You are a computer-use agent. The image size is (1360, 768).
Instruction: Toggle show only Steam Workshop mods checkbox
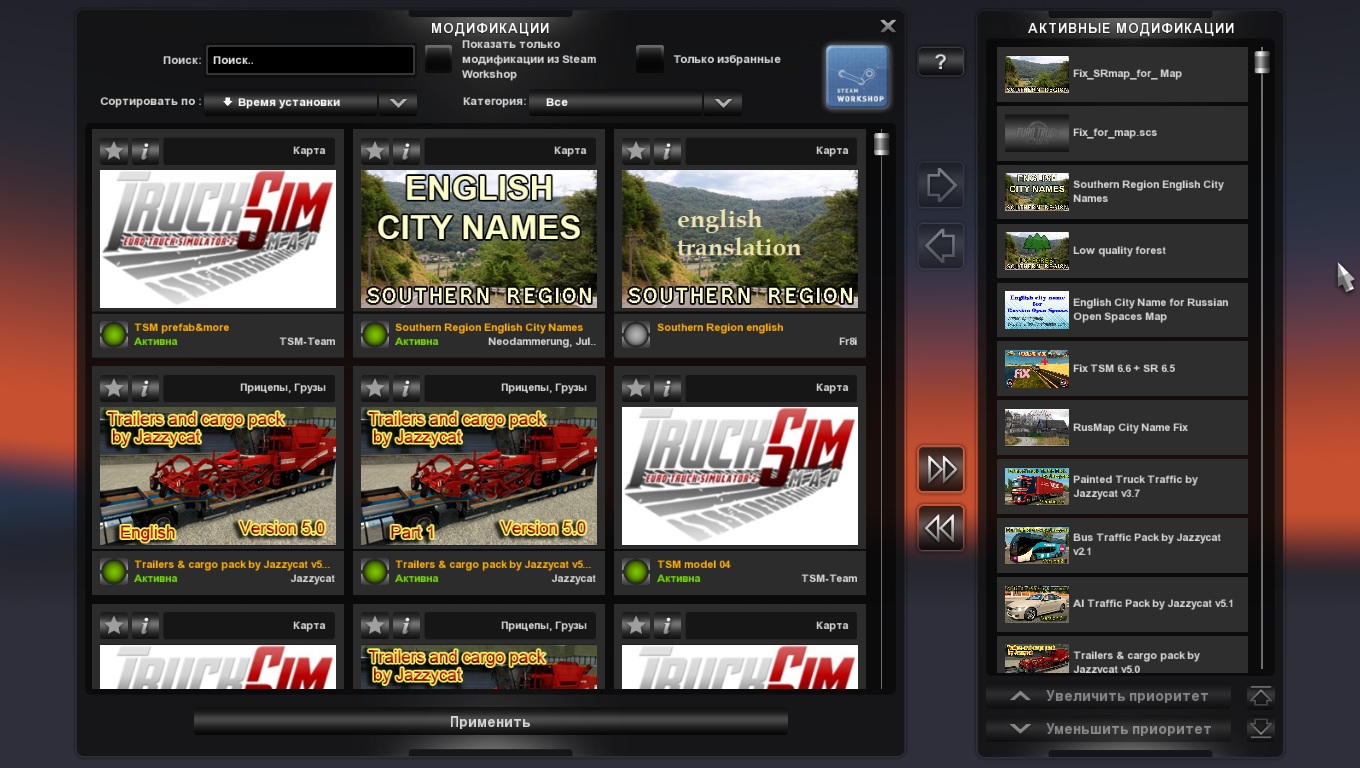click(x=438, y=59)
